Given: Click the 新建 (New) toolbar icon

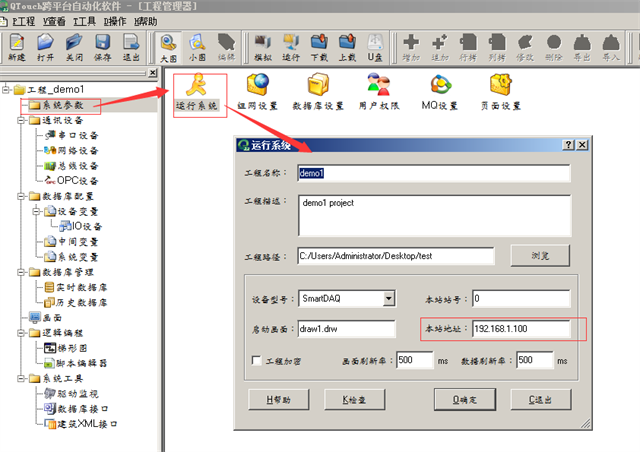Looking at the screenshot, I should [16, 46].
